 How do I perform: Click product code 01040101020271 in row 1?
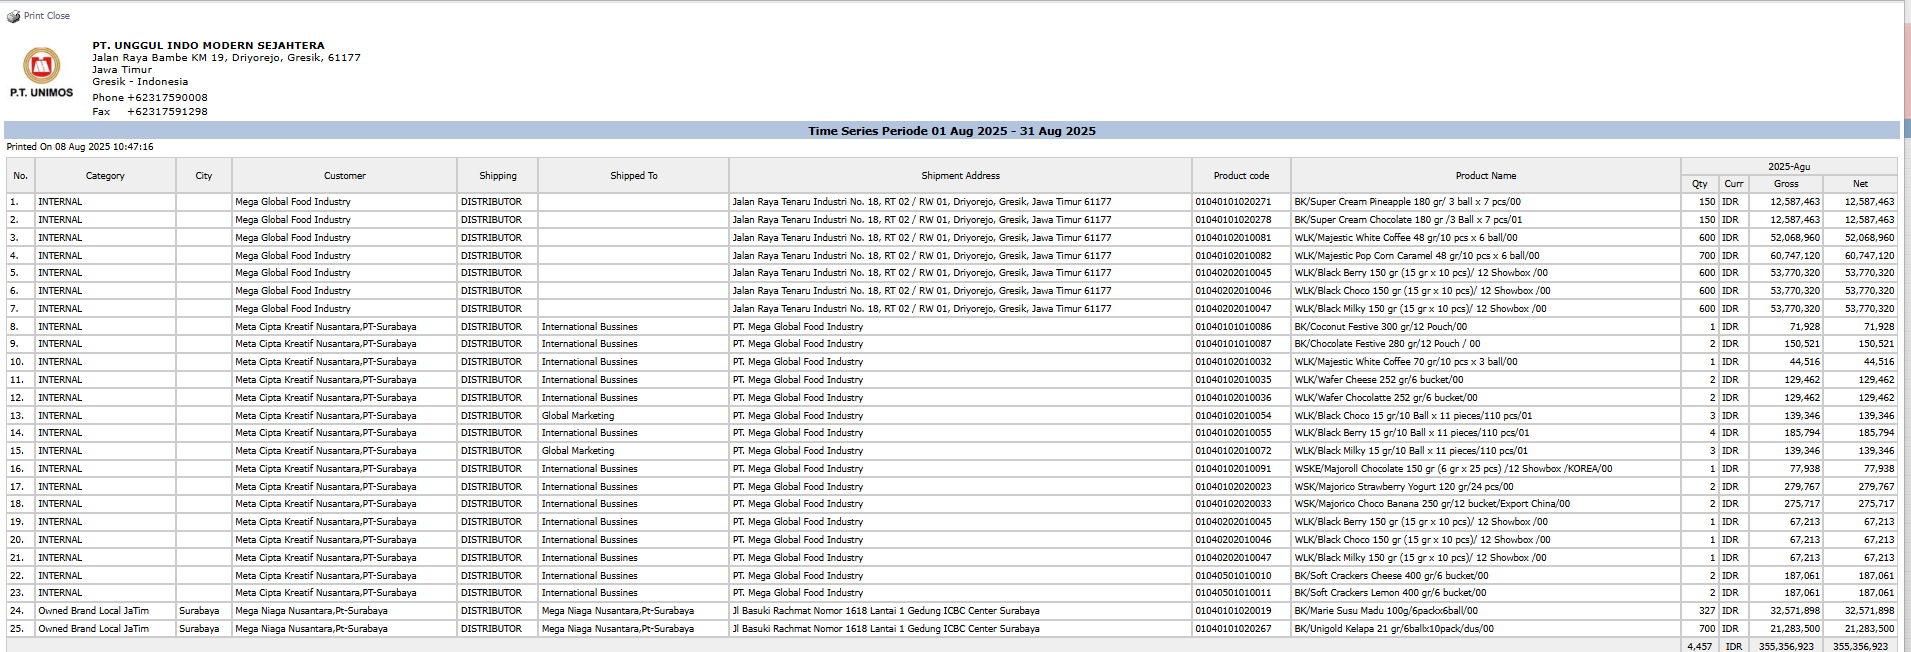coord(1233,202)
